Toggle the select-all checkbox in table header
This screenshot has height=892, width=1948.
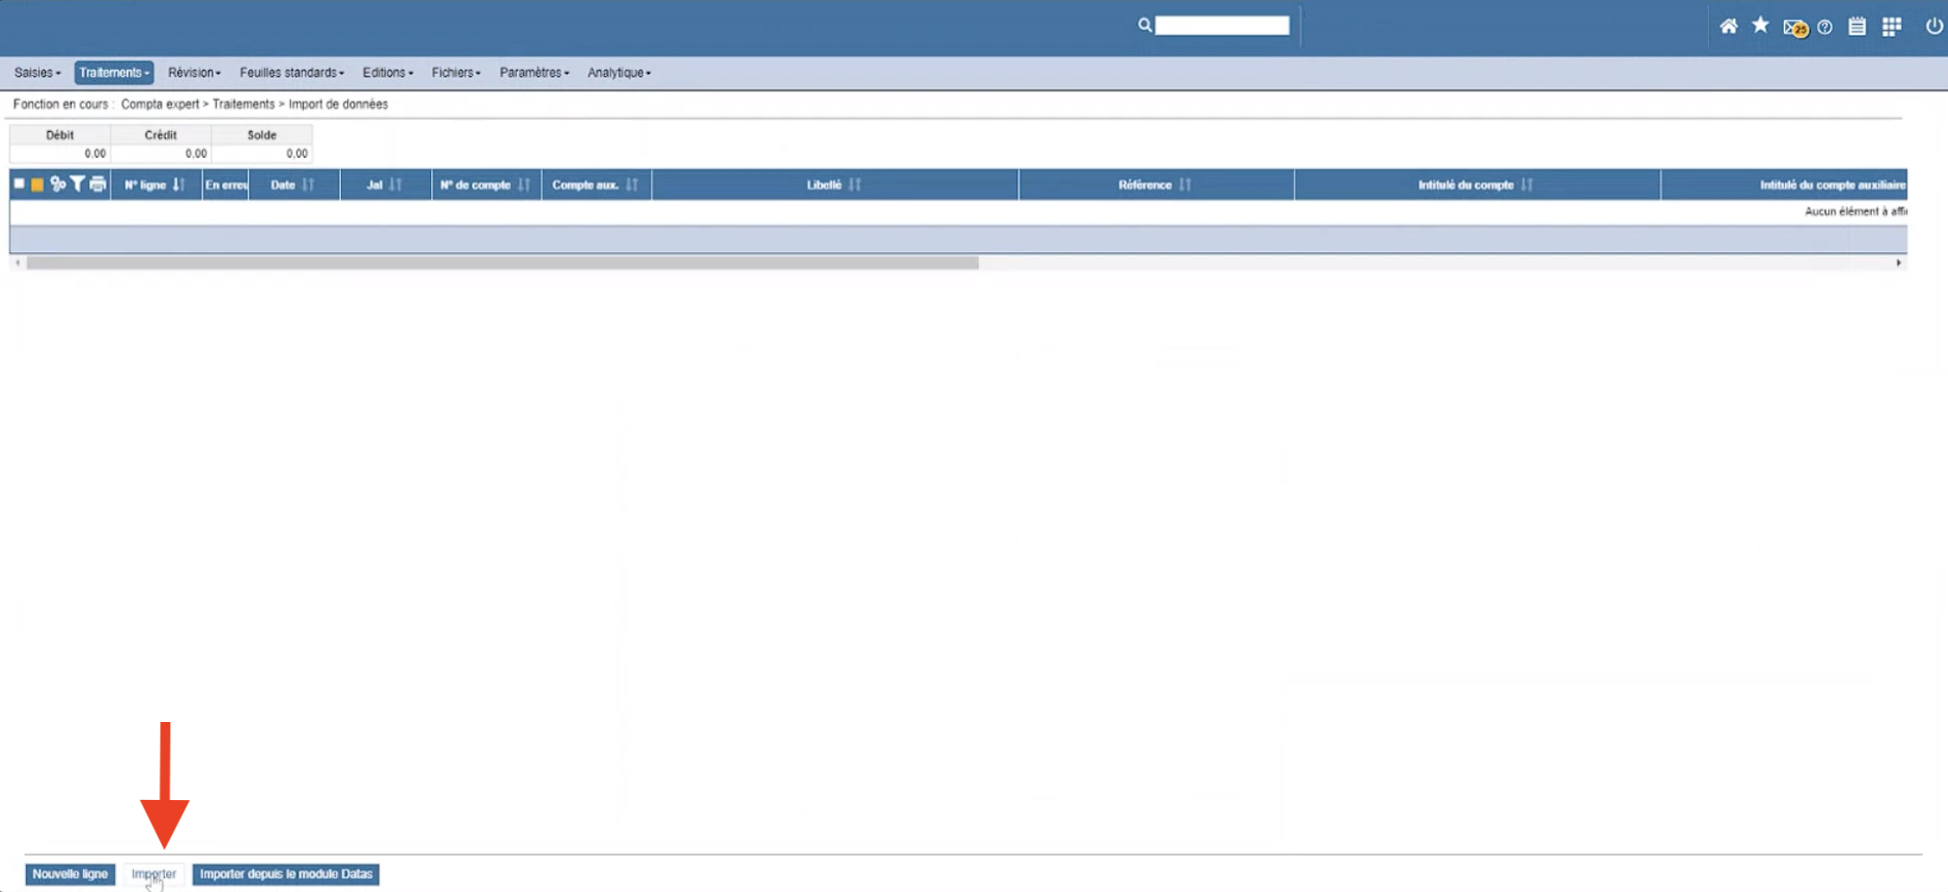pos(19,184)
